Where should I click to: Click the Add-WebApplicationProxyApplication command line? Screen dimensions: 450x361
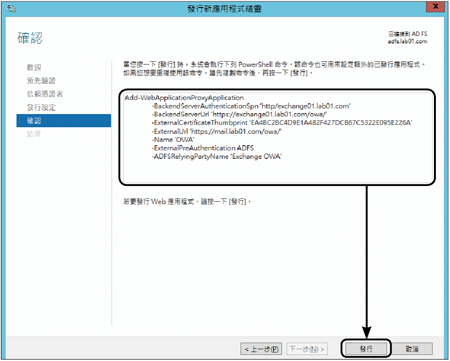[184, 98]
